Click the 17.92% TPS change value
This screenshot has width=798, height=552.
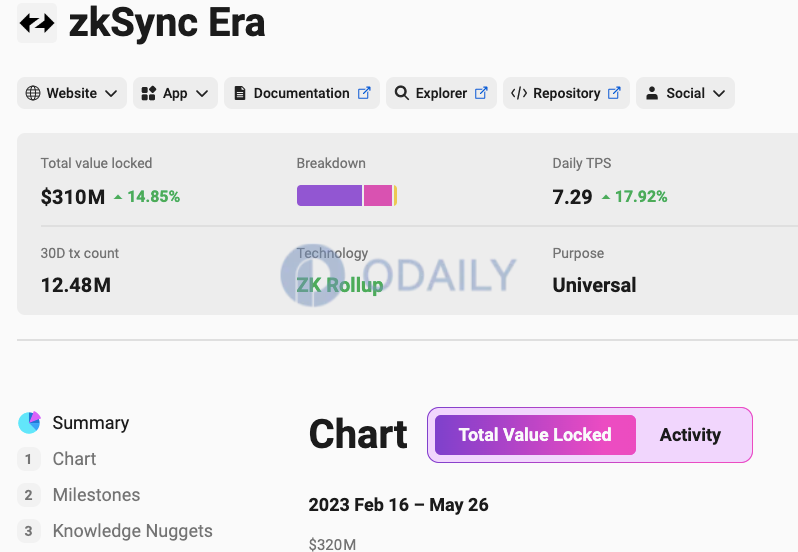(641, 197)
